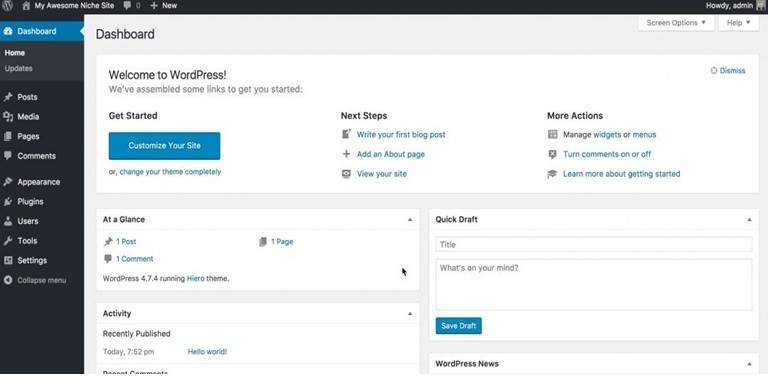
Task: Click the Posts pushpin icon in the sidebar
Action: pyautogui.click(x=8, y=97)
